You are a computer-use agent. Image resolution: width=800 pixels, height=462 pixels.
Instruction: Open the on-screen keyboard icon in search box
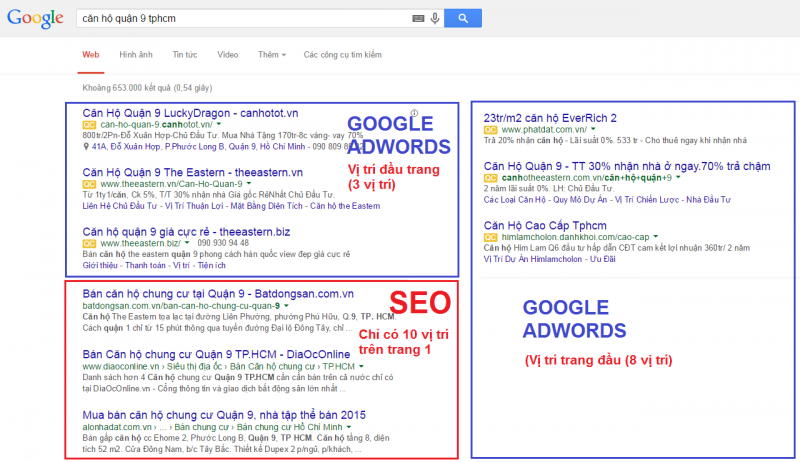point(418,18)
